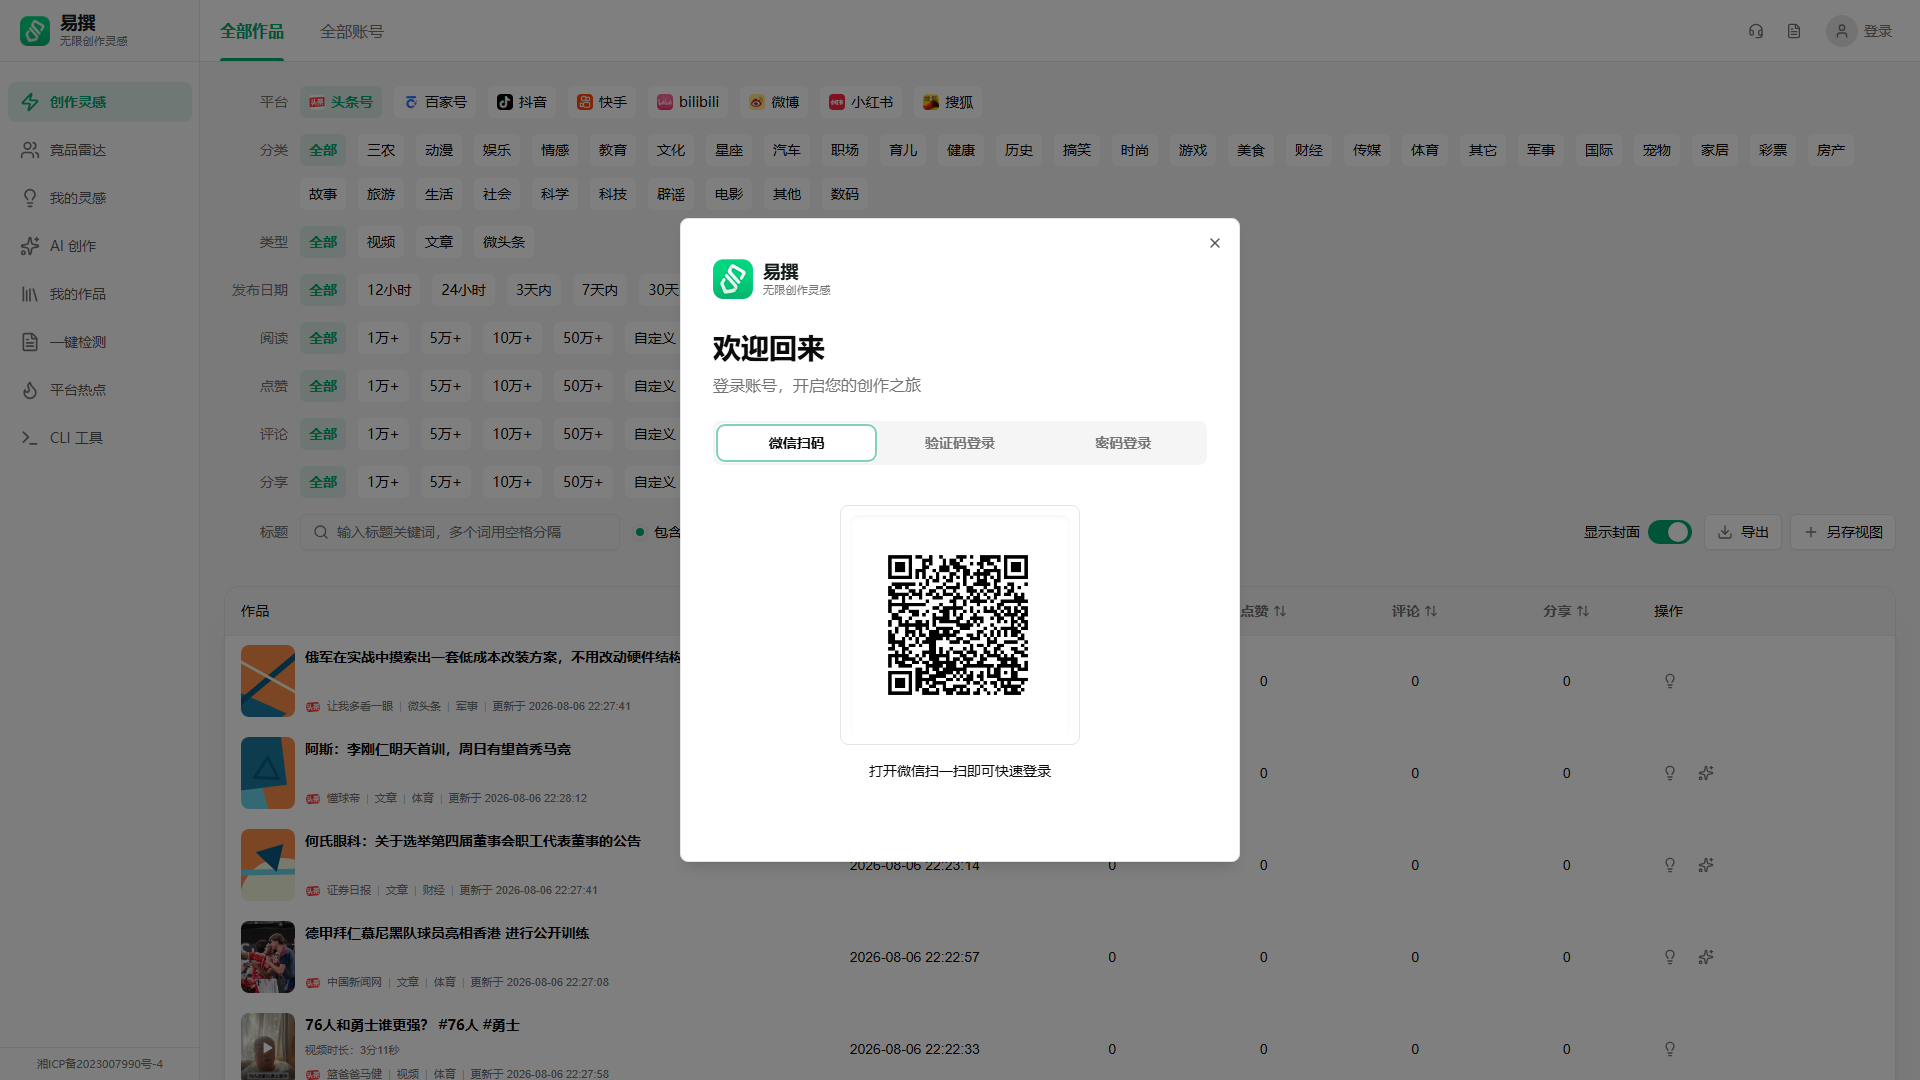Open 创作灵感 in the sidebar
The width and height of the screenshot is (1920, 1080).
100,102
